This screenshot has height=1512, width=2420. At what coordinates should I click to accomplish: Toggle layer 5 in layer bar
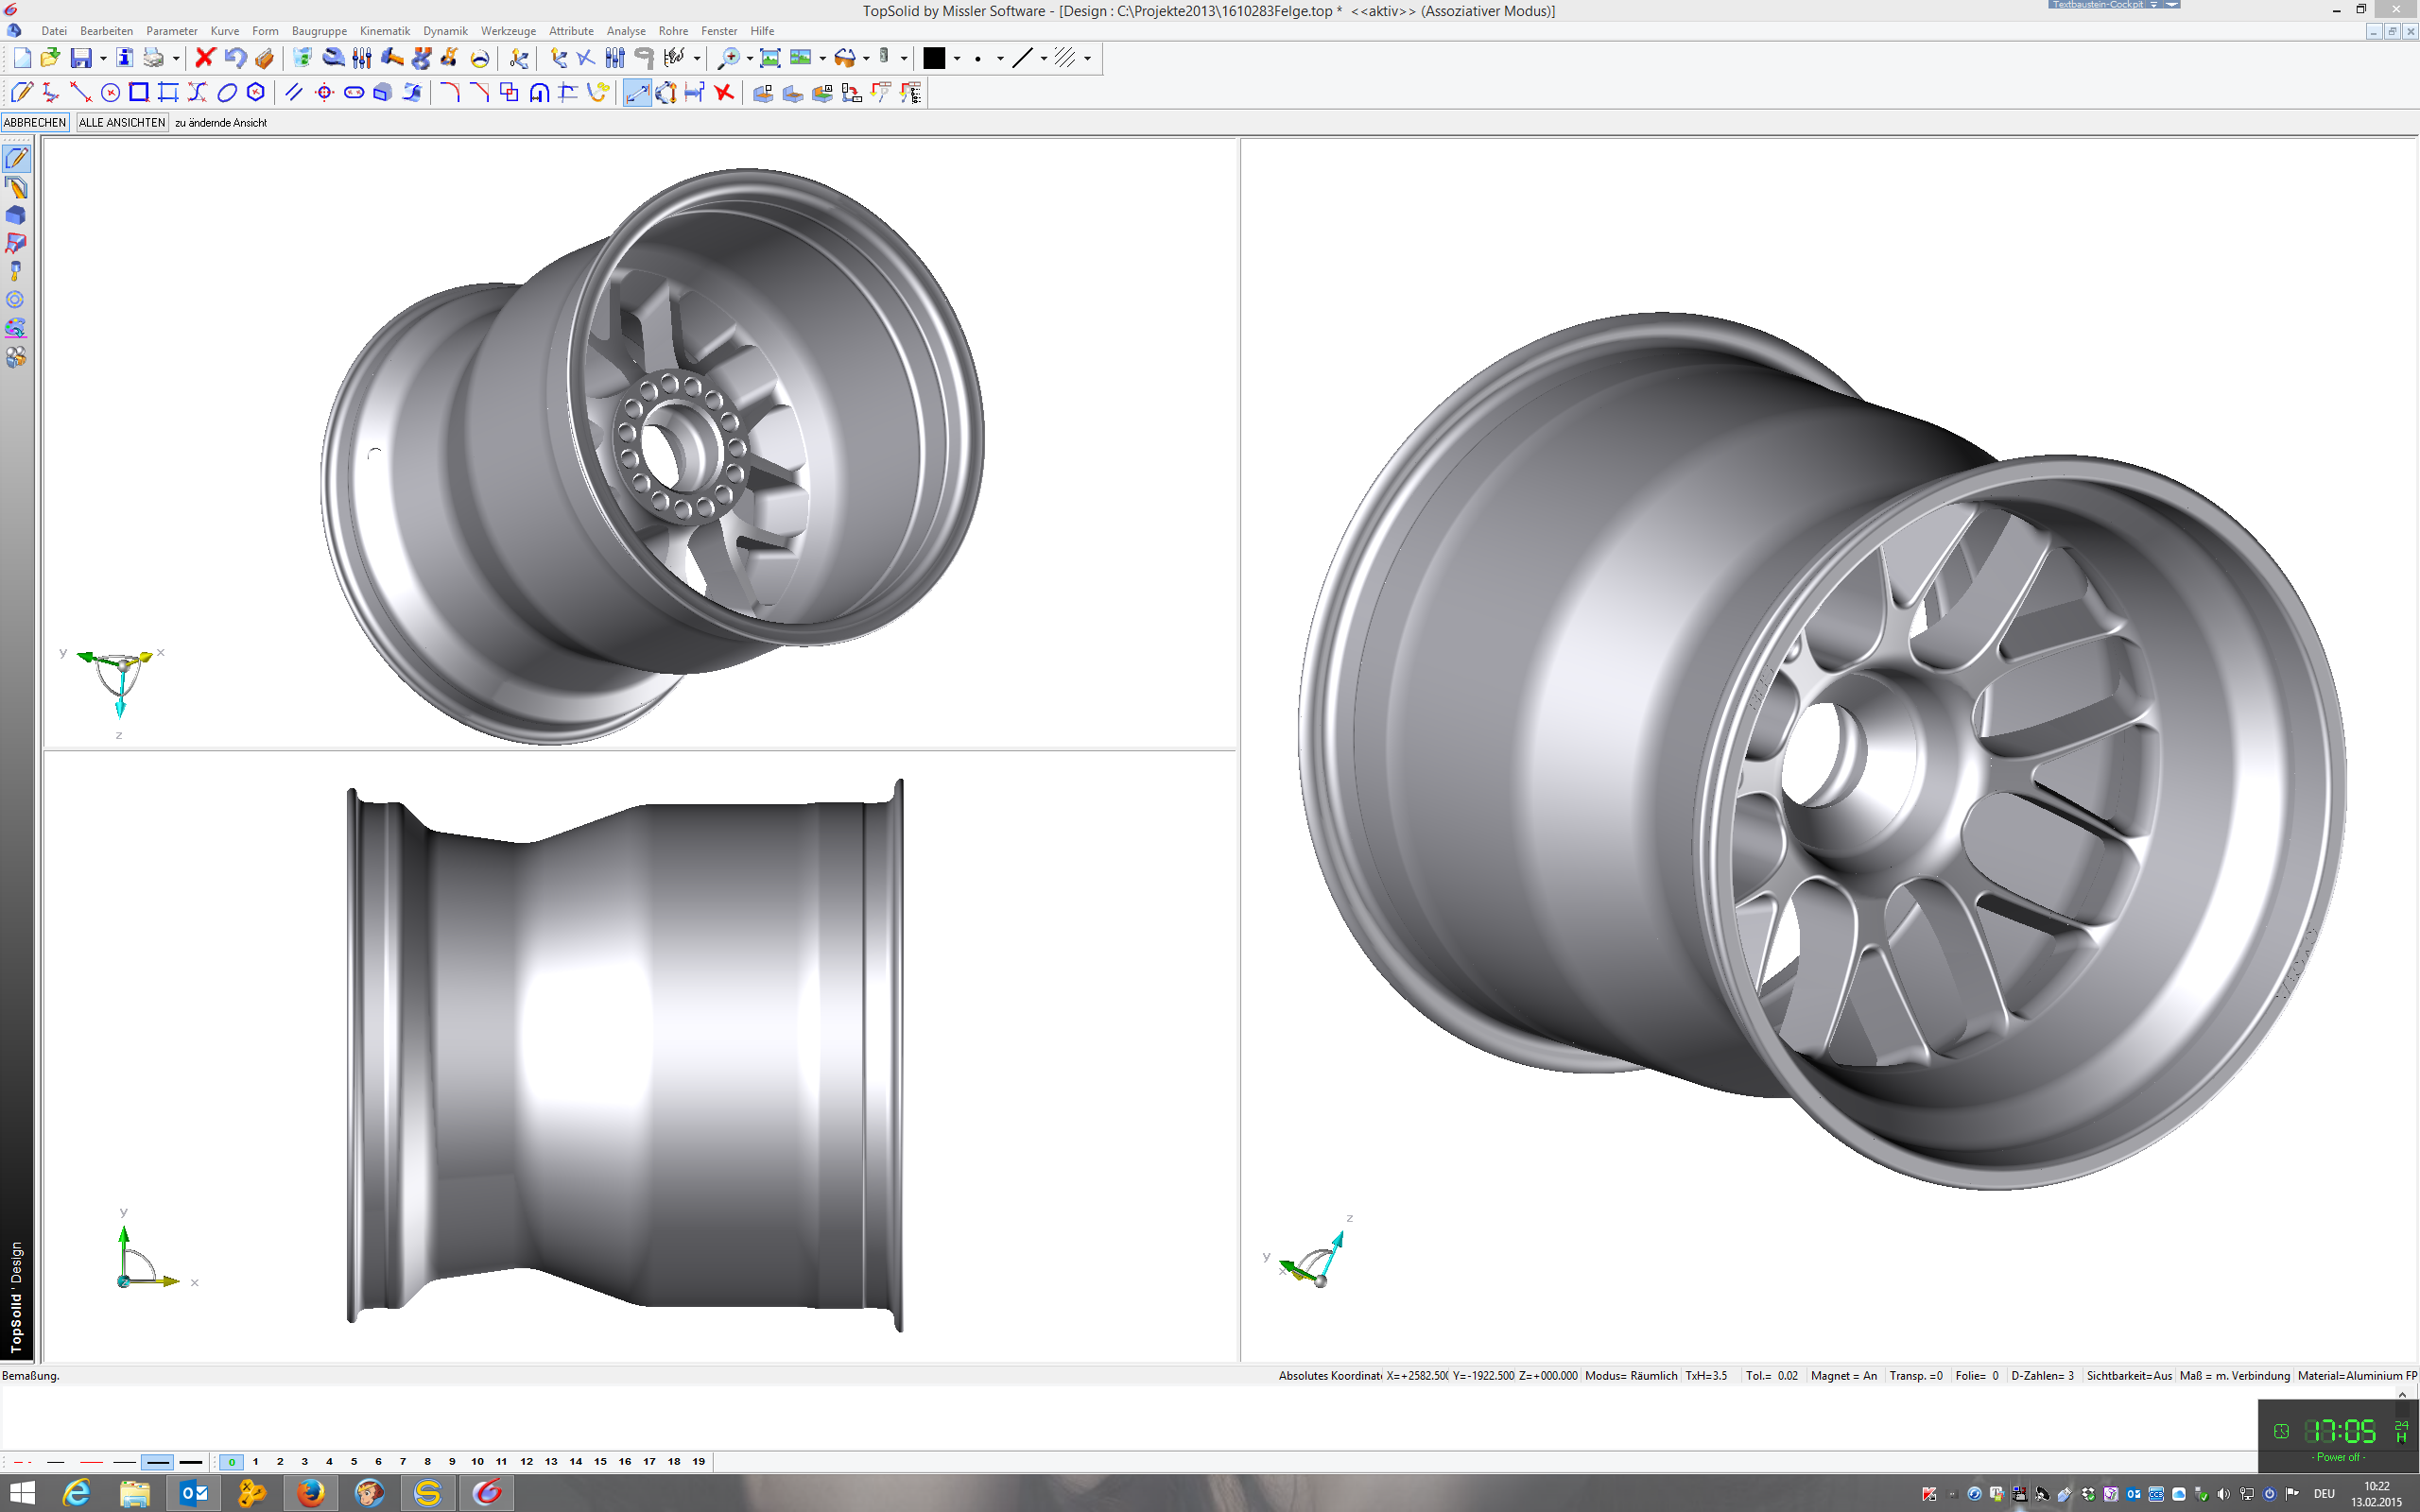(x=353, y=1461)
